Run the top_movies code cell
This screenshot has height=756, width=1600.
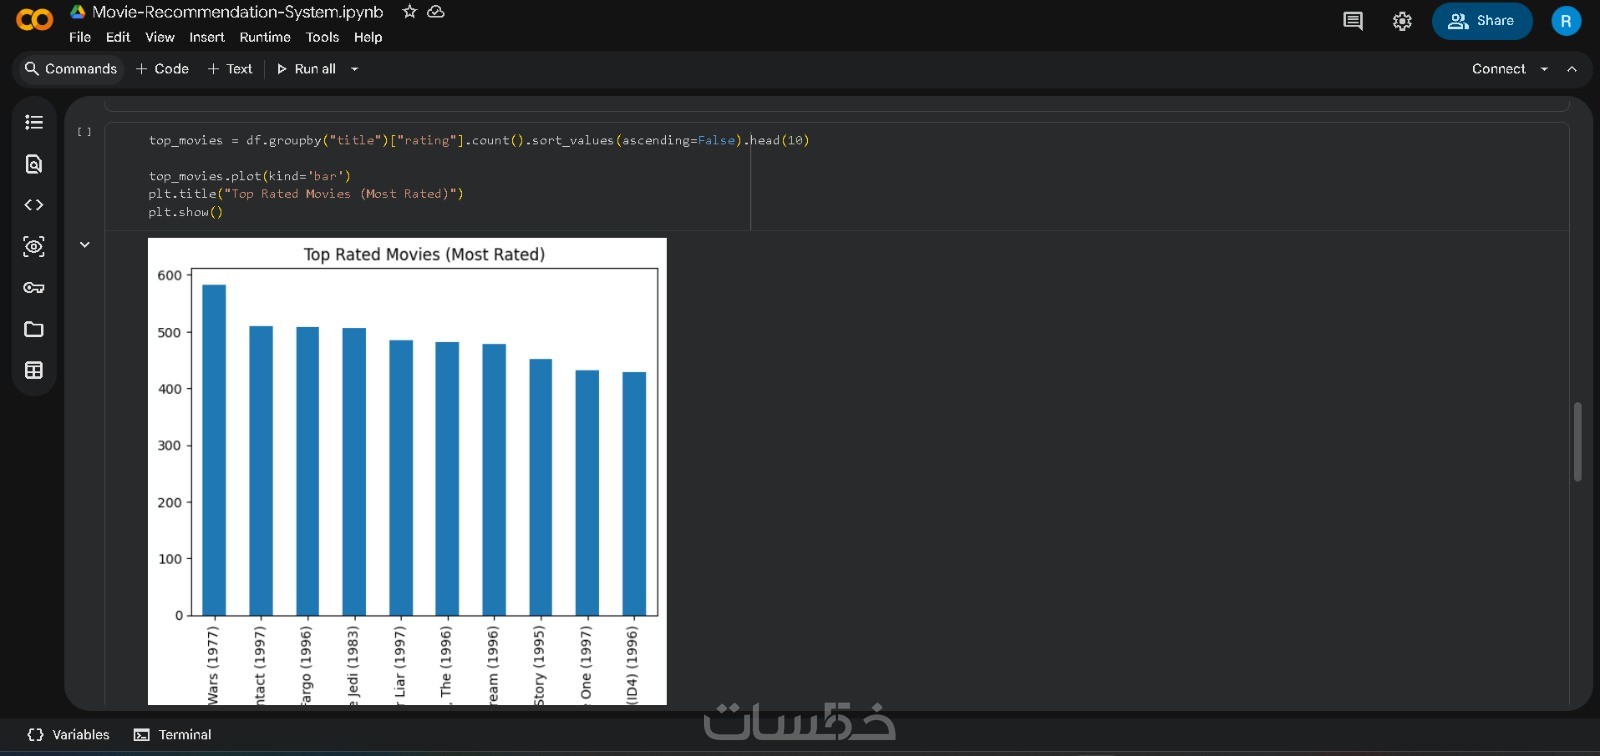84,132
